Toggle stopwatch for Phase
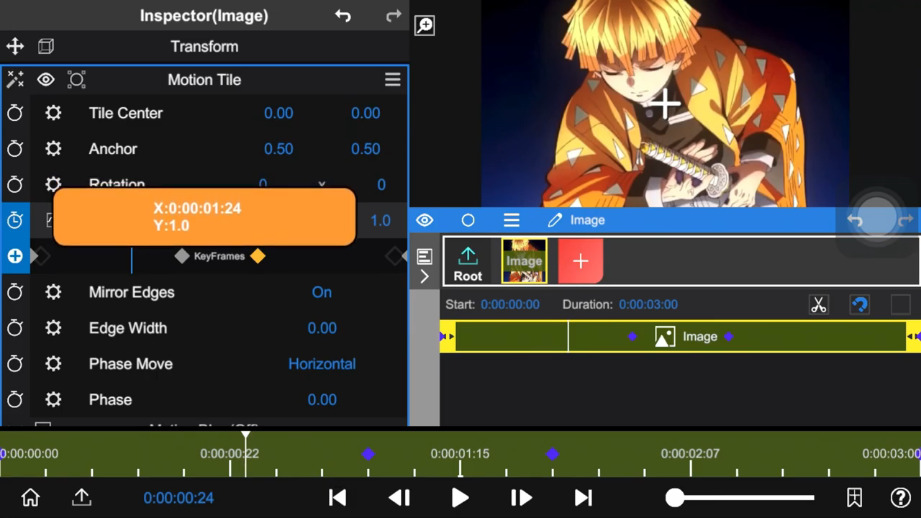The width and height of the screenshot is (921, 518). coord(15,399)
